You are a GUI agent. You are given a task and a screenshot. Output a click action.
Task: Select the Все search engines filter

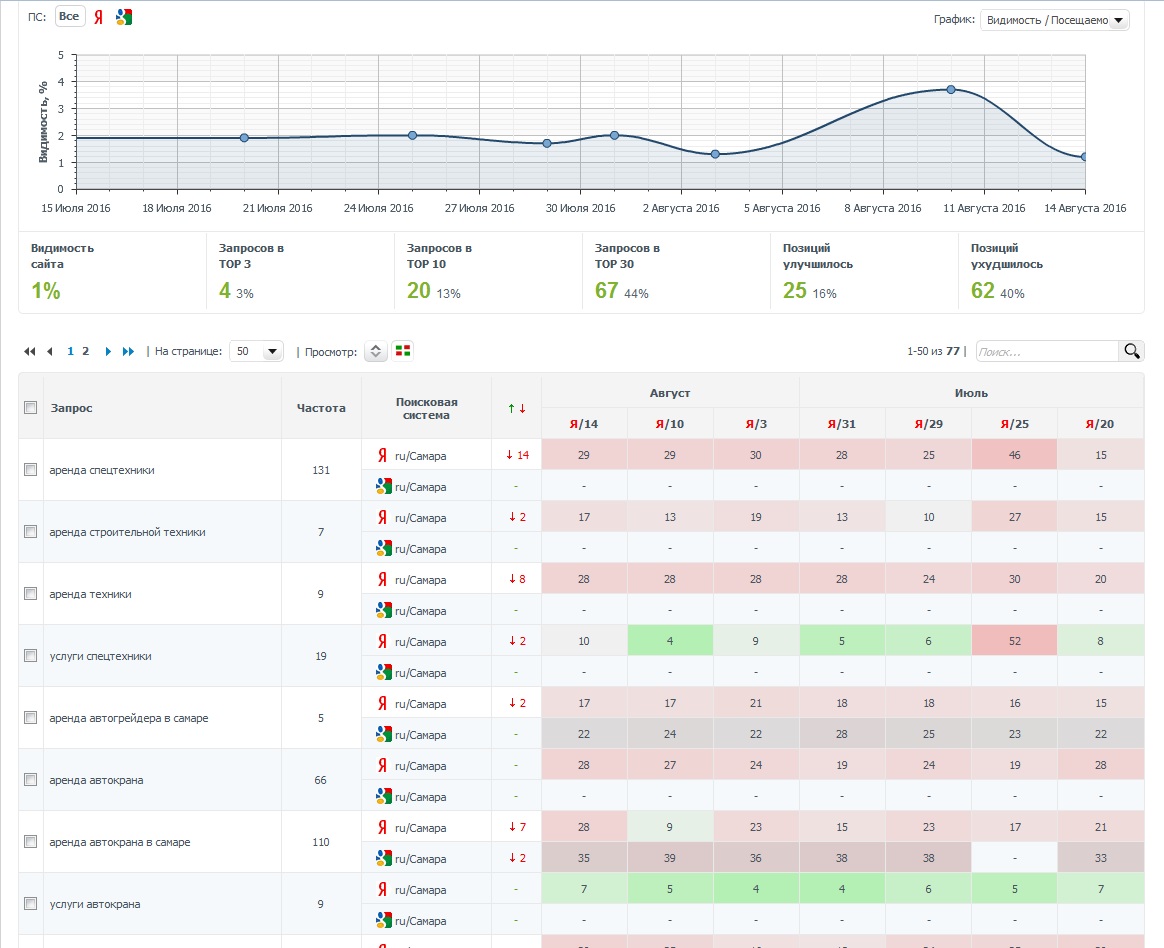point(69,16)
